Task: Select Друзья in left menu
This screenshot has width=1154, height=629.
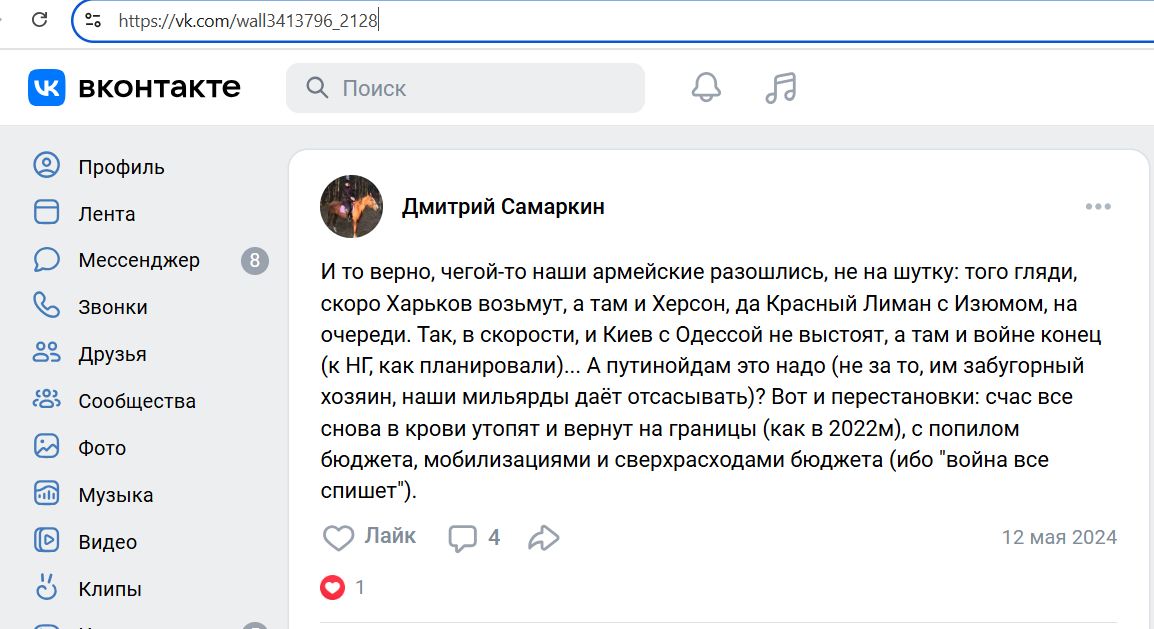Action: (112, 355)
